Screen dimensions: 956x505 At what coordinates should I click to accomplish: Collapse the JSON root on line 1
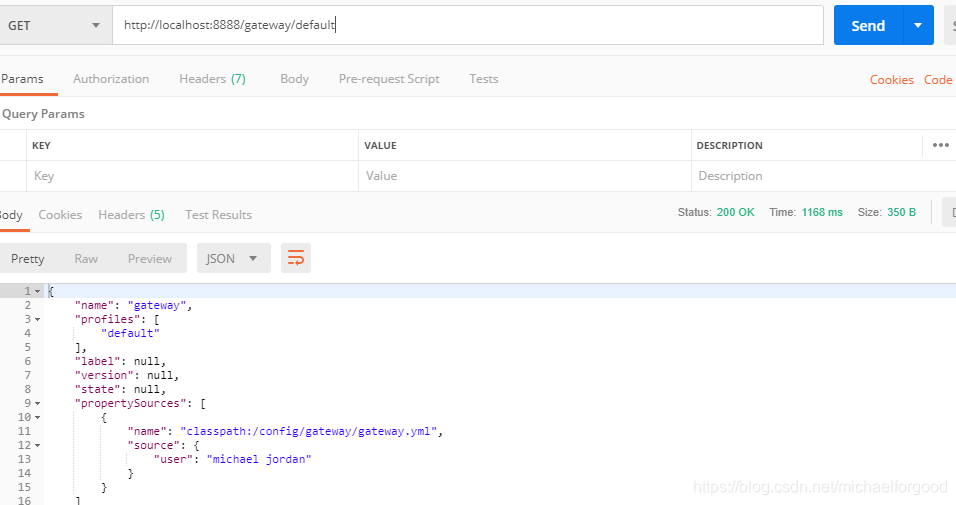click(38, 292)
